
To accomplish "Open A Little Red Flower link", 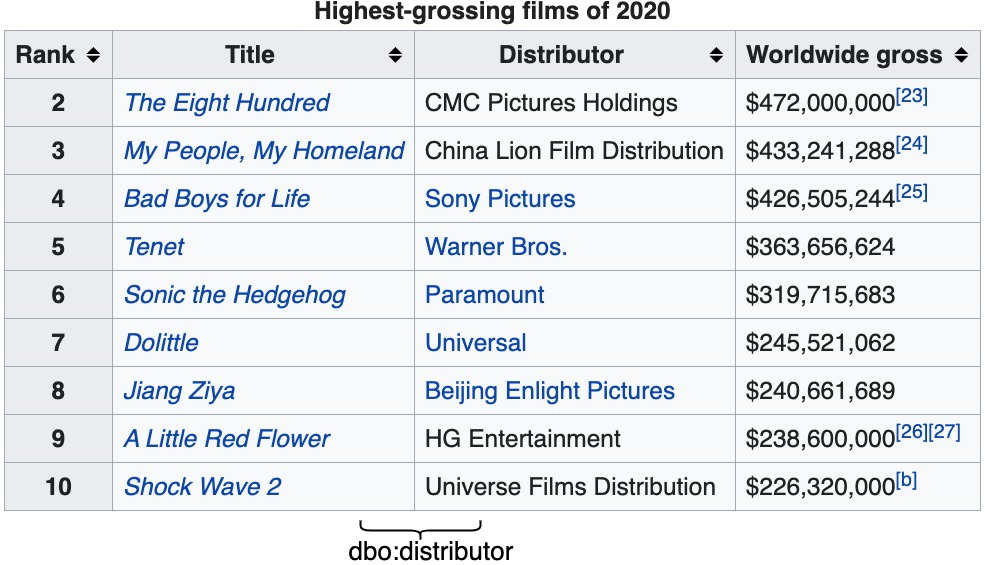I will pos(226,439).
